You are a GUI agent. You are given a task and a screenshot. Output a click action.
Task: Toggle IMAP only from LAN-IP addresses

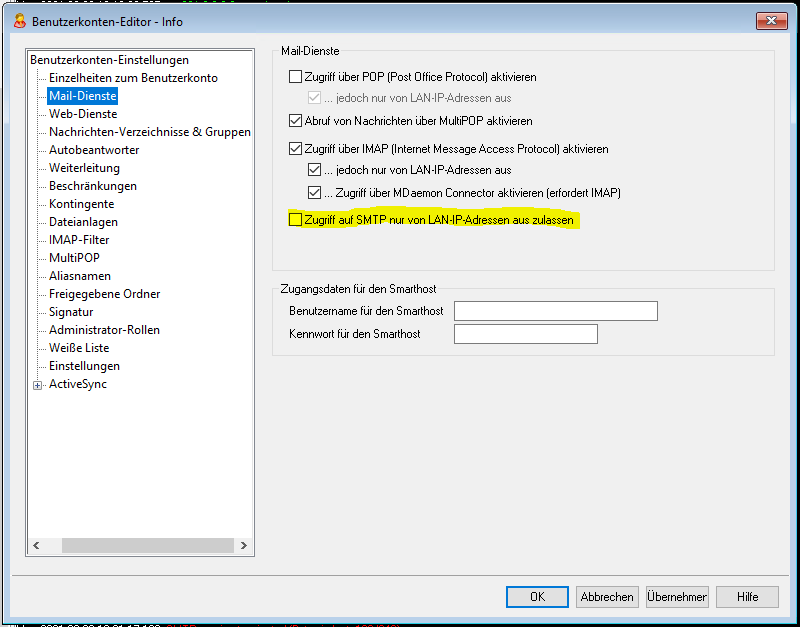click(x=315, y=171)
